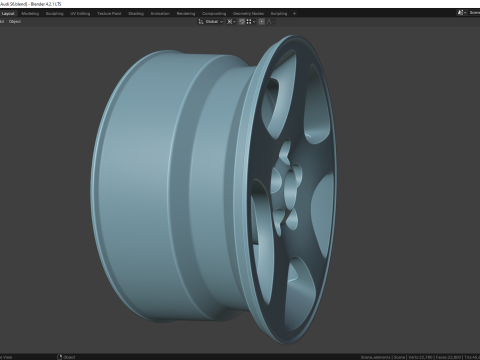Open proportional editing falloff menu
Viewport: 480px width, 360px height.
271,22
